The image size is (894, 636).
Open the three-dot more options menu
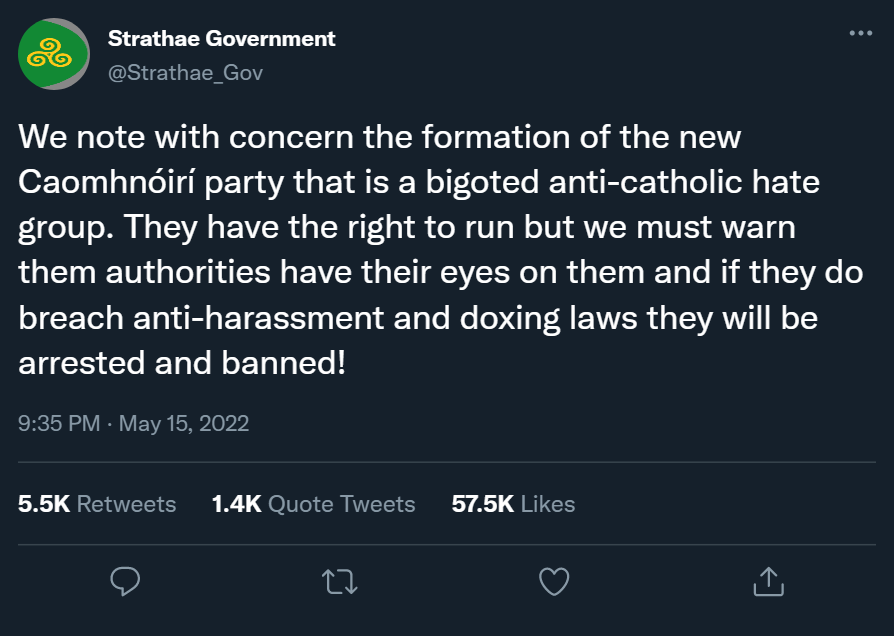860,33
